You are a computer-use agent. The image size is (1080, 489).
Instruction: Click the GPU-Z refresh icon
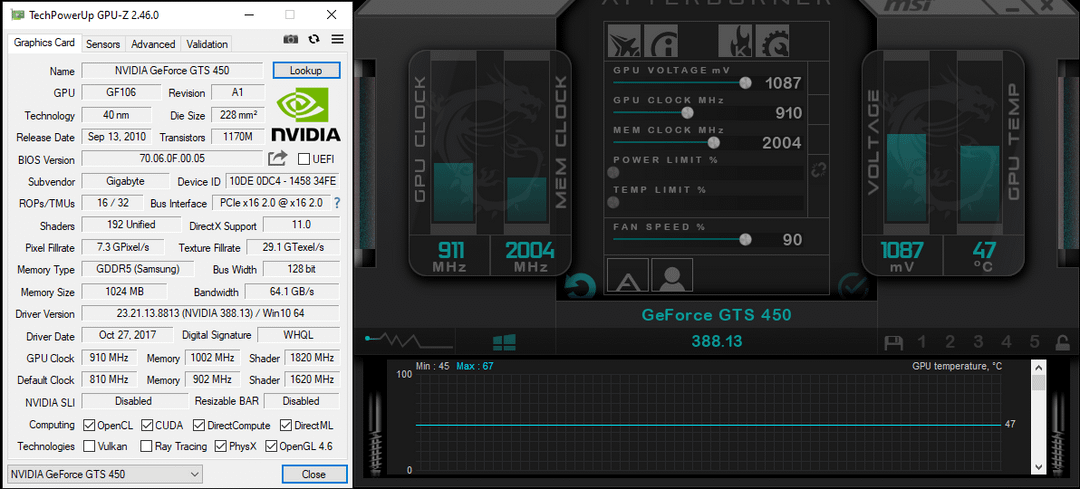click(x=314, y=39)
